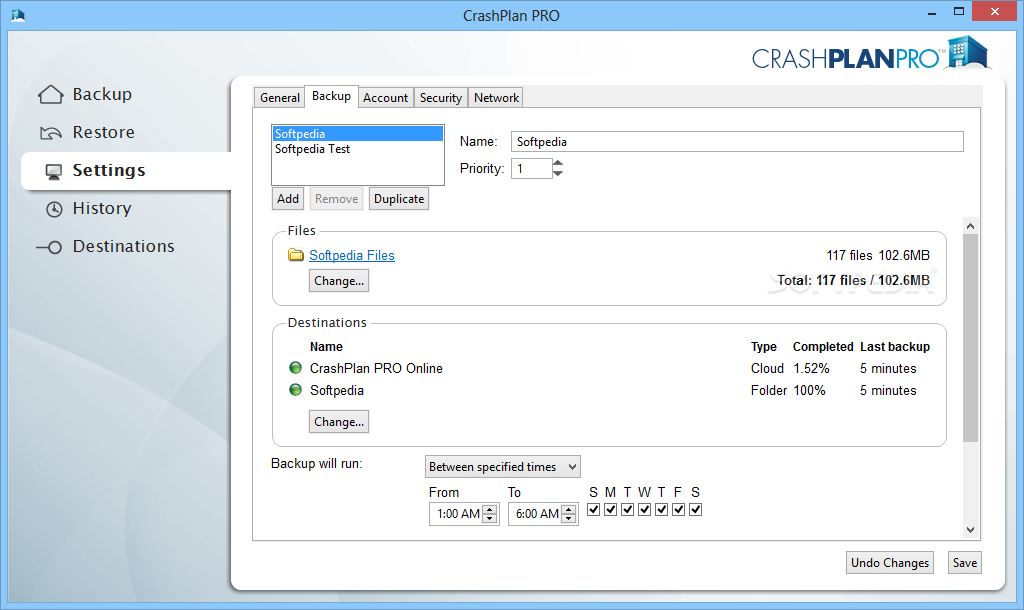Increase the Priority value

558,163
